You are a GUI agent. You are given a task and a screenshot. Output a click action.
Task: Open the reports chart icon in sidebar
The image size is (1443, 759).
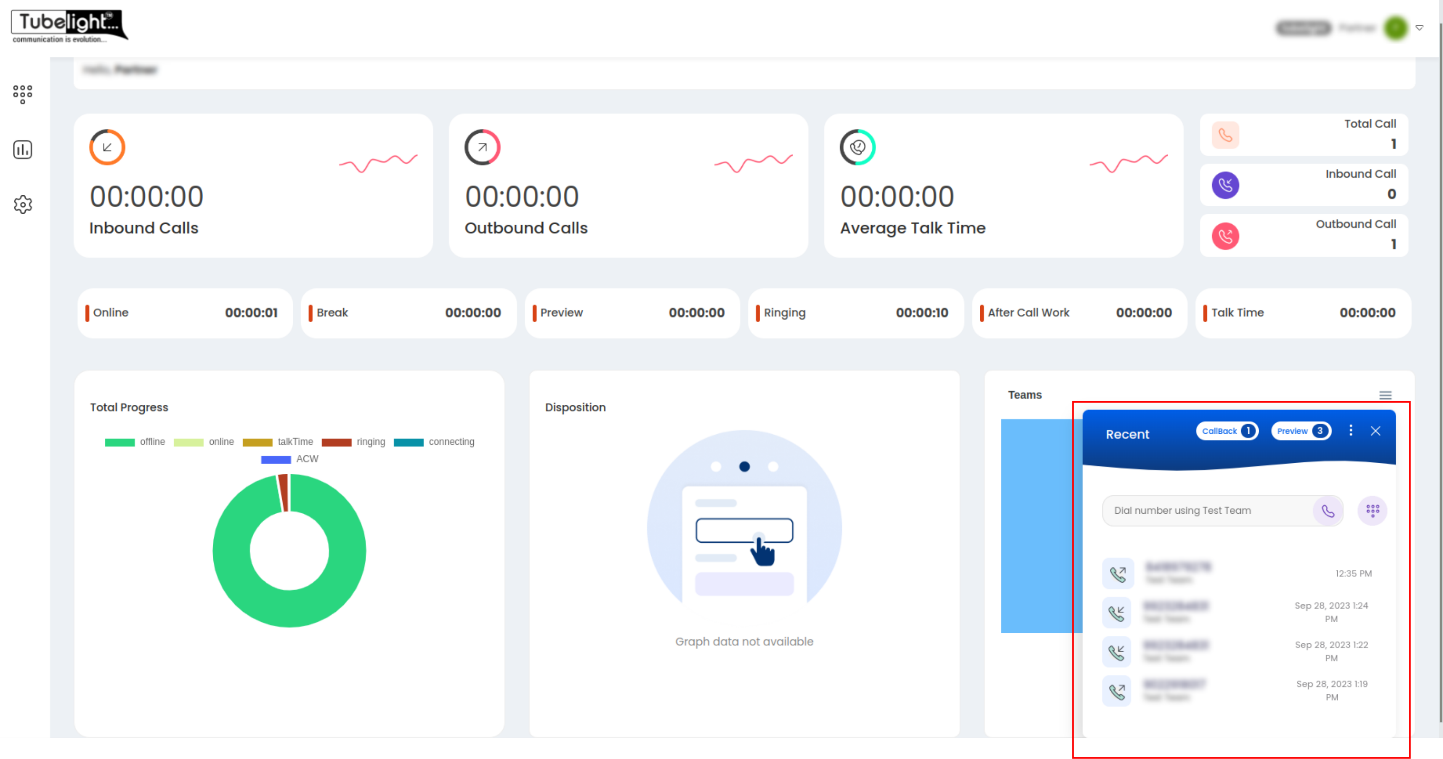[23, 150]
